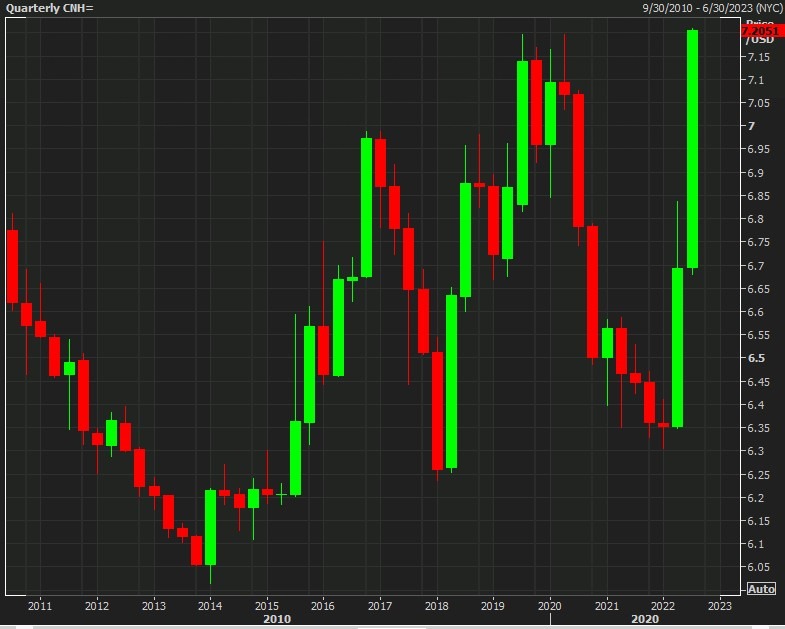Select the 6.25 price axis label
This screenshot has height=629, width=785.
pyautogui.click(x=758, y=475)
